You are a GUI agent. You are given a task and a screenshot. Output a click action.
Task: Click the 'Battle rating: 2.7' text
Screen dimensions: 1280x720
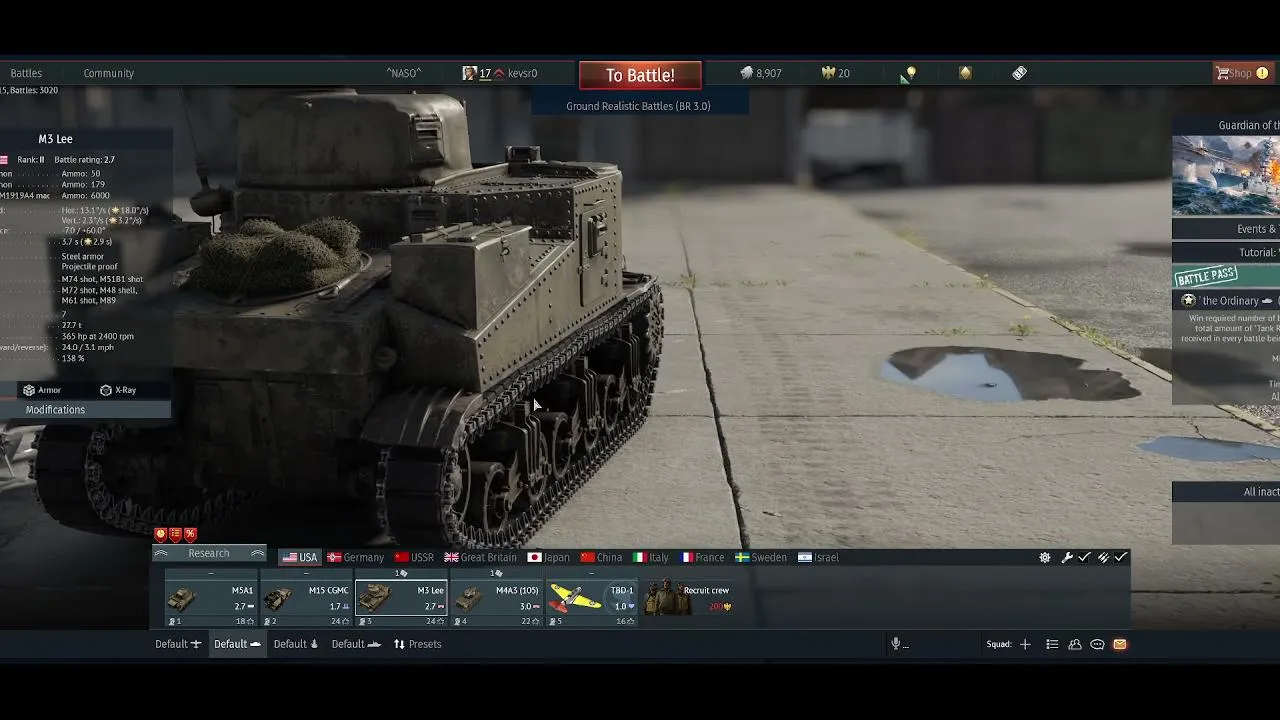84,160
